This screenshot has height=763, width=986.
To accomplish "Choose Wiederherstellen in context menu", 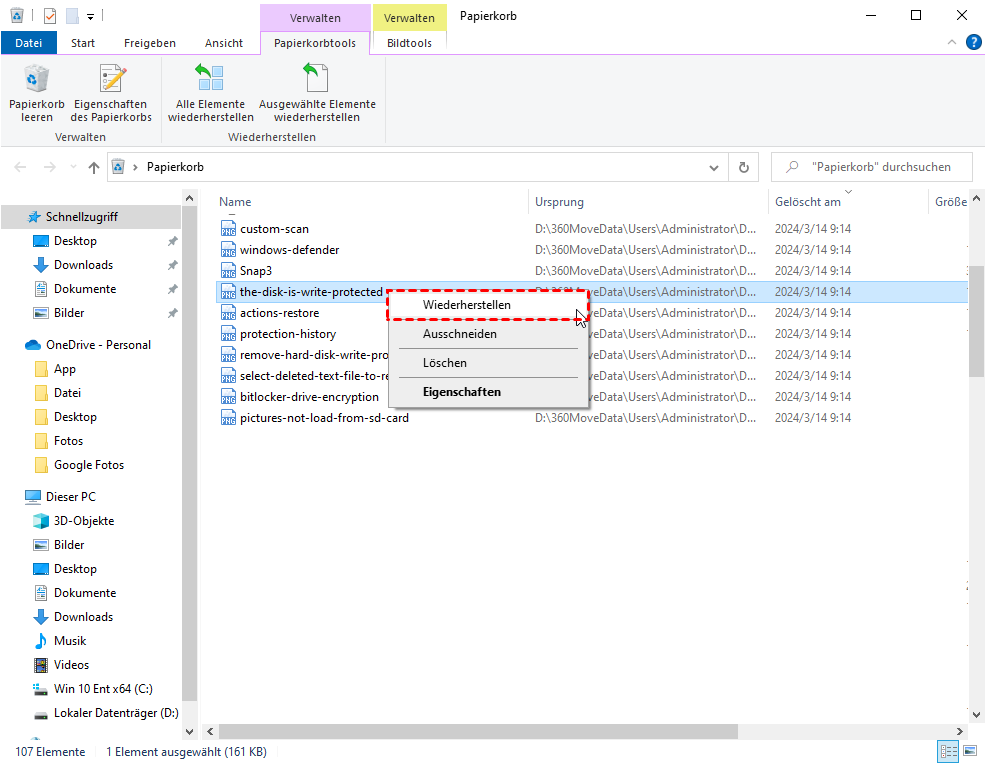I will [466, 305].
